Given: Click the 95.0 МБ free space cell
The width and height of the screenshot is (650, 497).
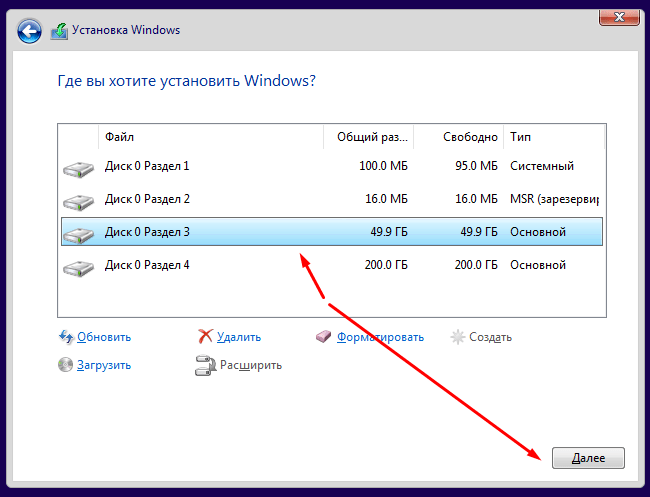Looking at the screenshot, I should tap(476, 166).
